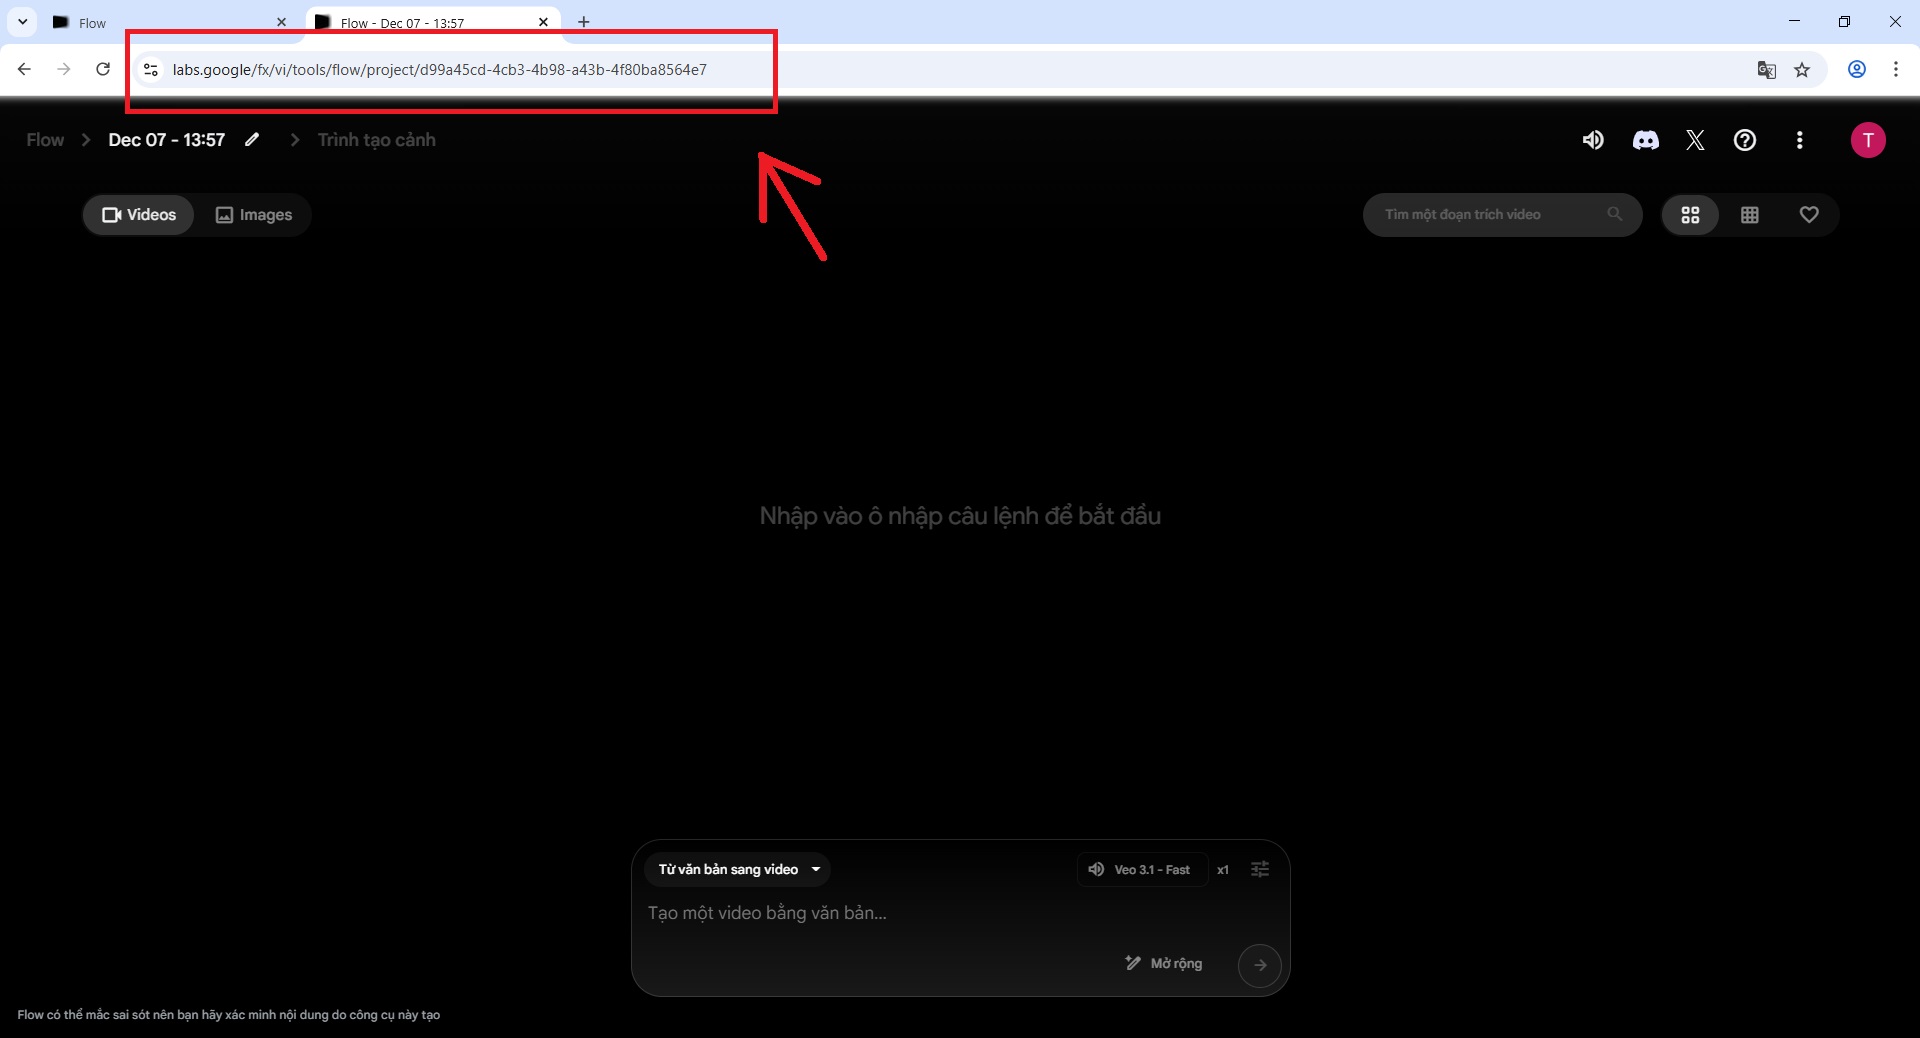Click the 'Mở rộng' expand prompt button
The width and height of the screenshot is (1920, 1038).
coord(1164,963)
